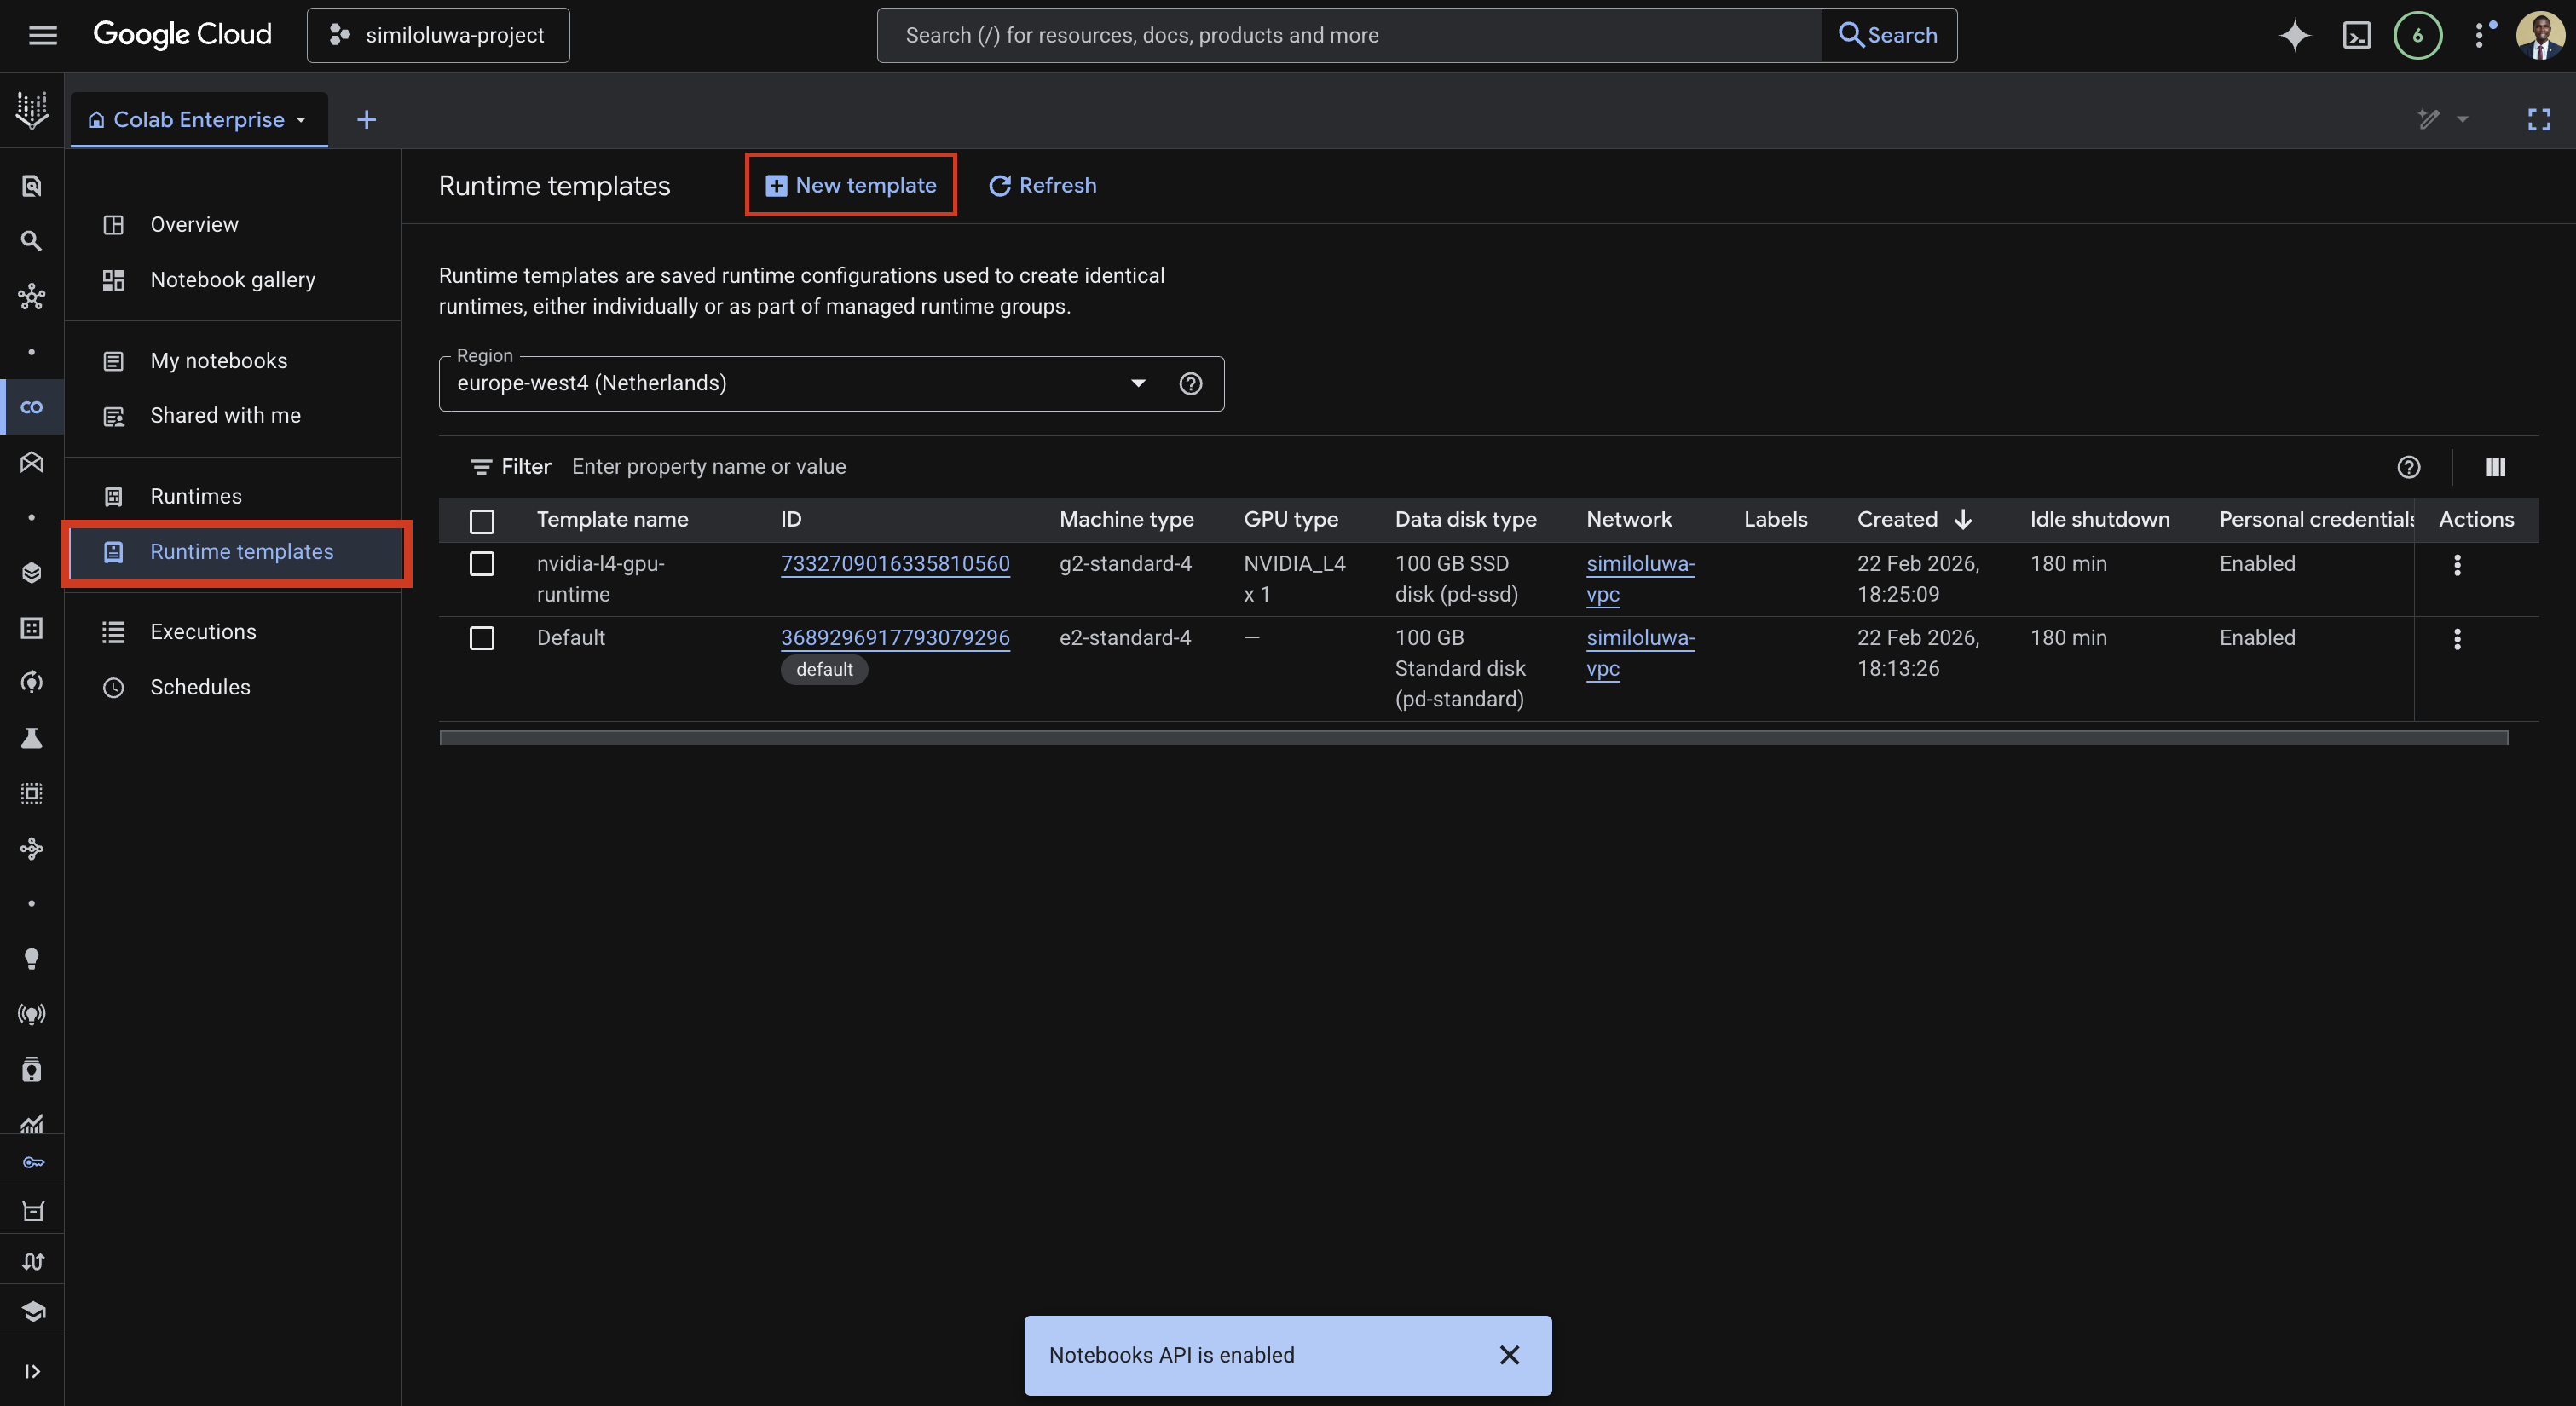This screenshot has height=1406, width=2576.
Task: Open Google Cloud notifications indicator
Action: coord(2418,35)
